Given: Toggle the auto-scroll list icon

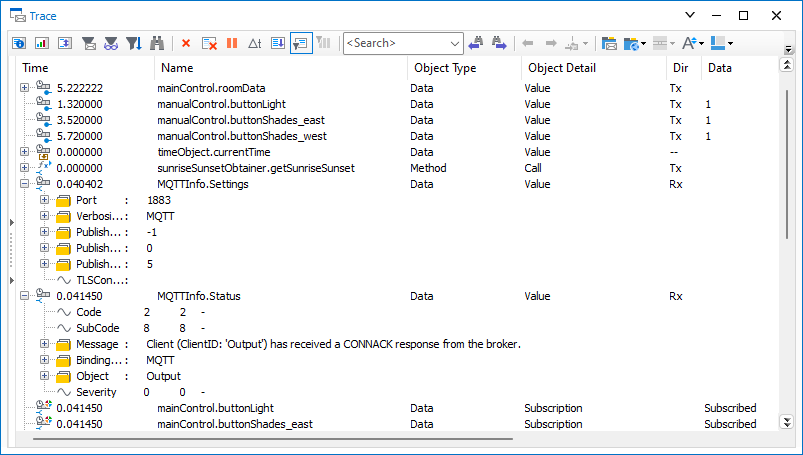Looking at the screenshot, I should (x=278, y=44).
